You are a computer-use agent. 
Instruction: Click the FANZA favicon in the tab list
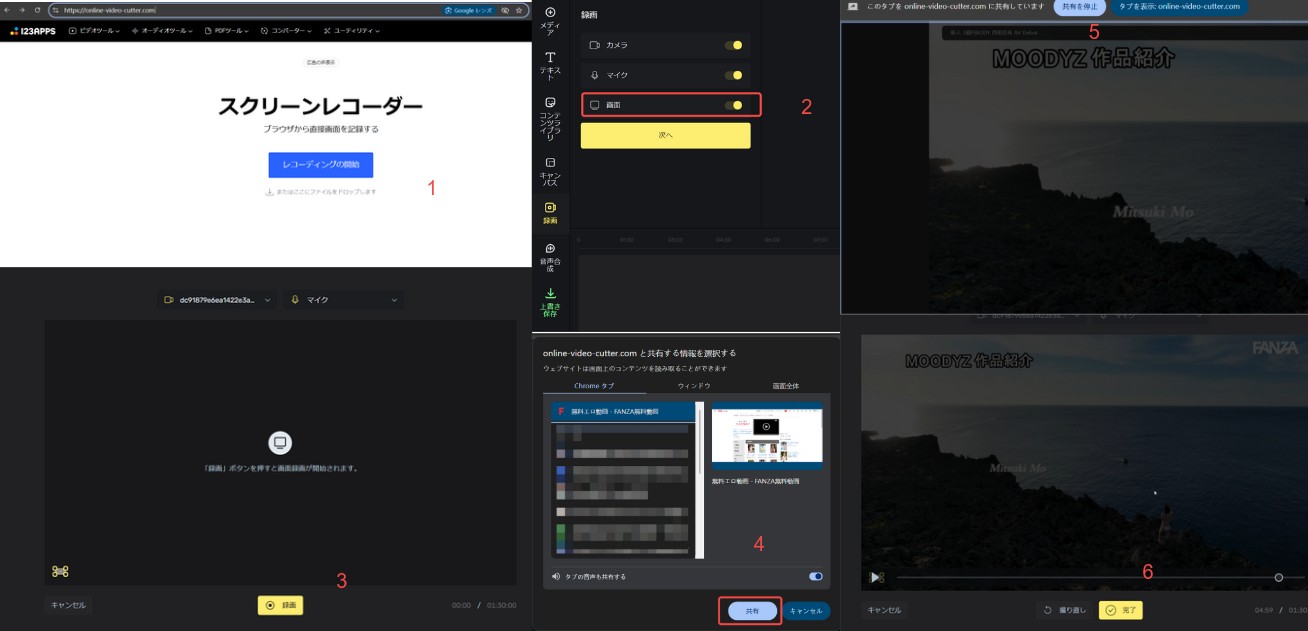coord(562,411)
